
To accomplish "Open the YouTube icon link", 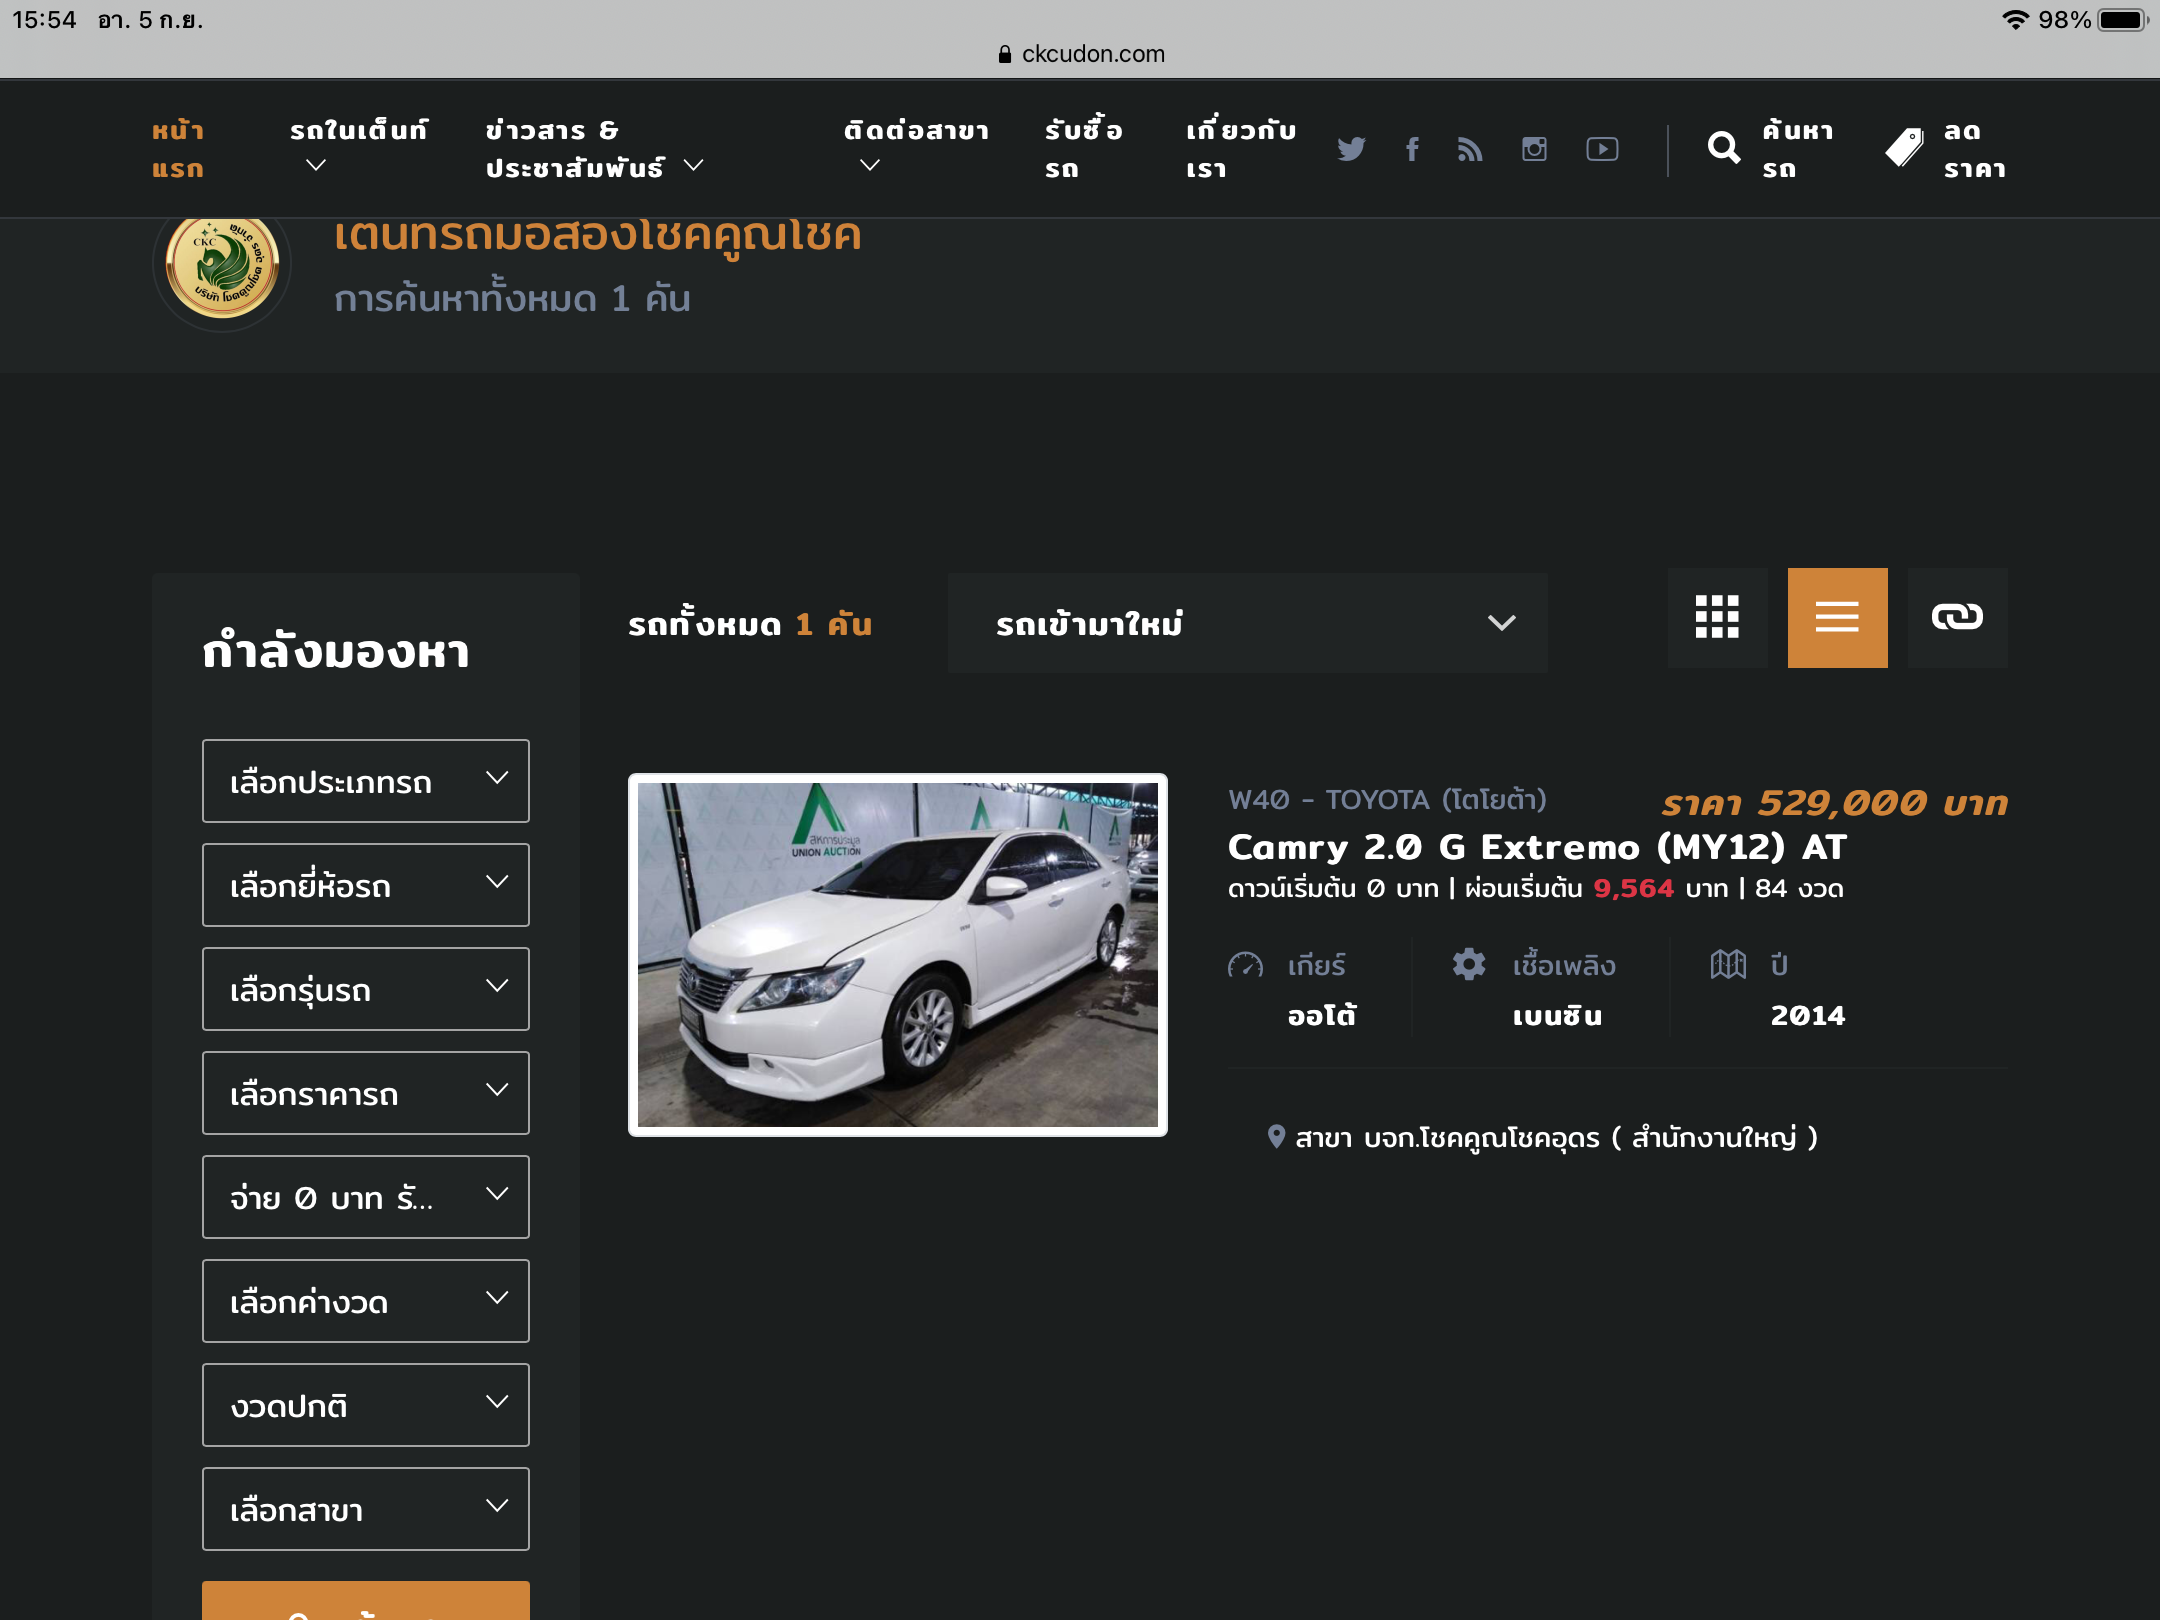I will pyautogui.click(x=1602, y=149).
